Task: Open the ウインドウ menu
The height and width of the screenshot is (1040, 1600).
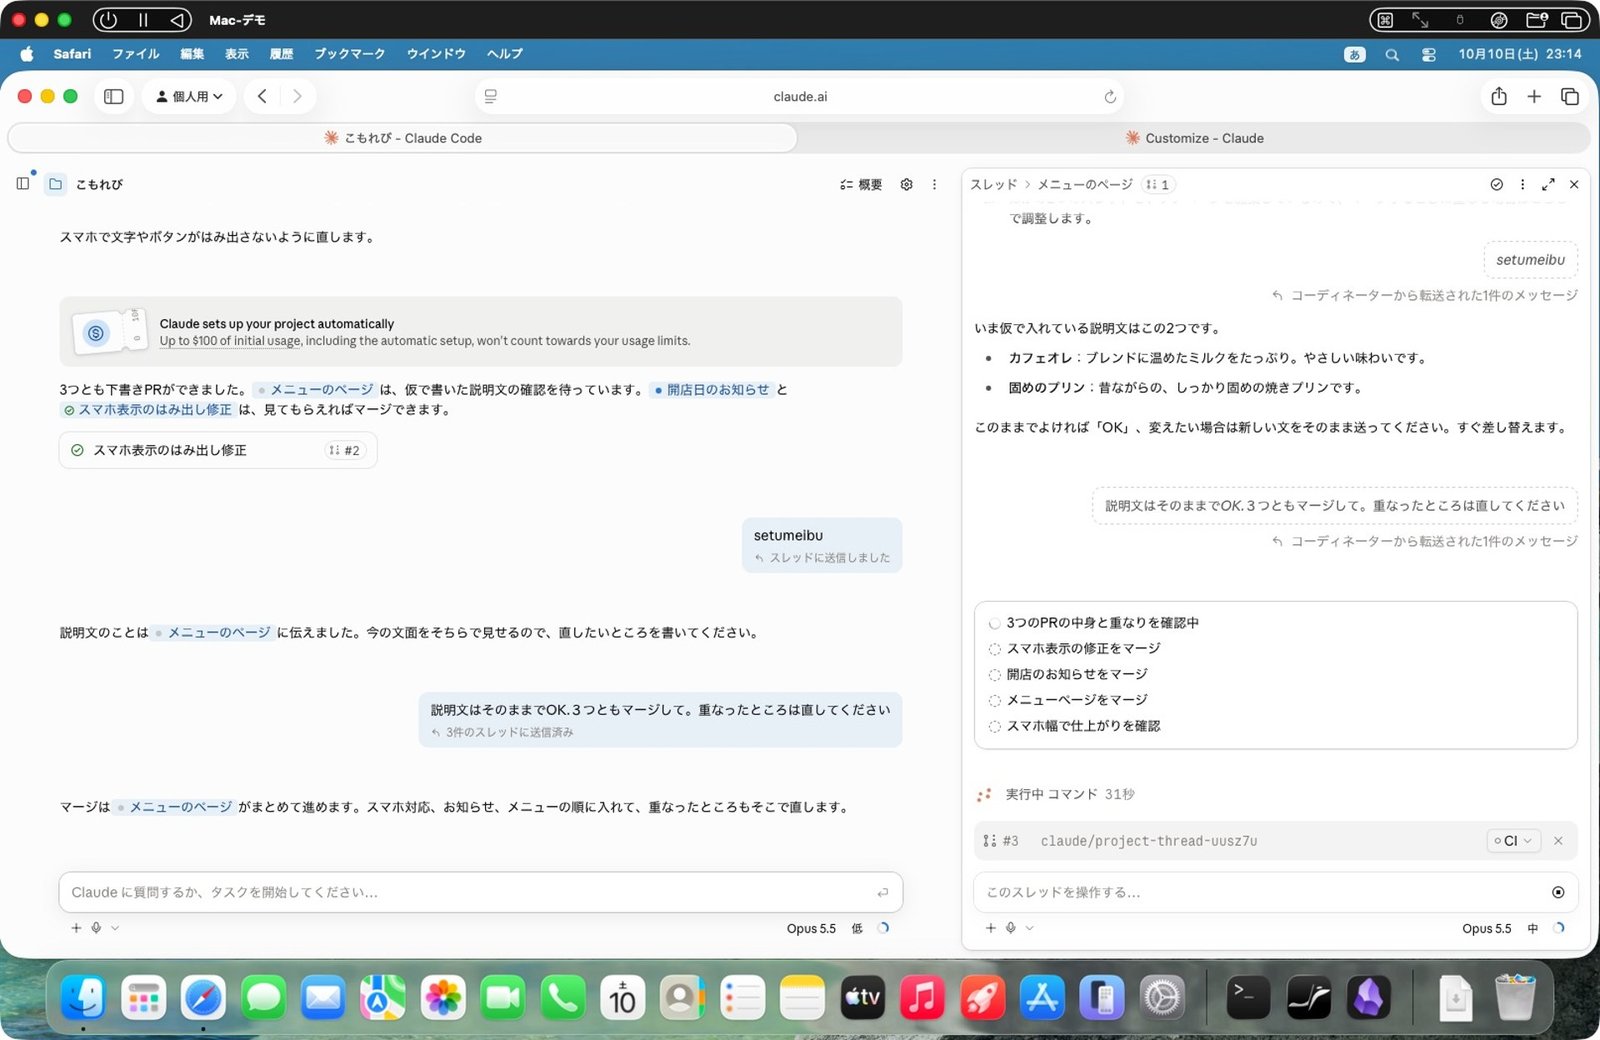Action: [436, 54]
